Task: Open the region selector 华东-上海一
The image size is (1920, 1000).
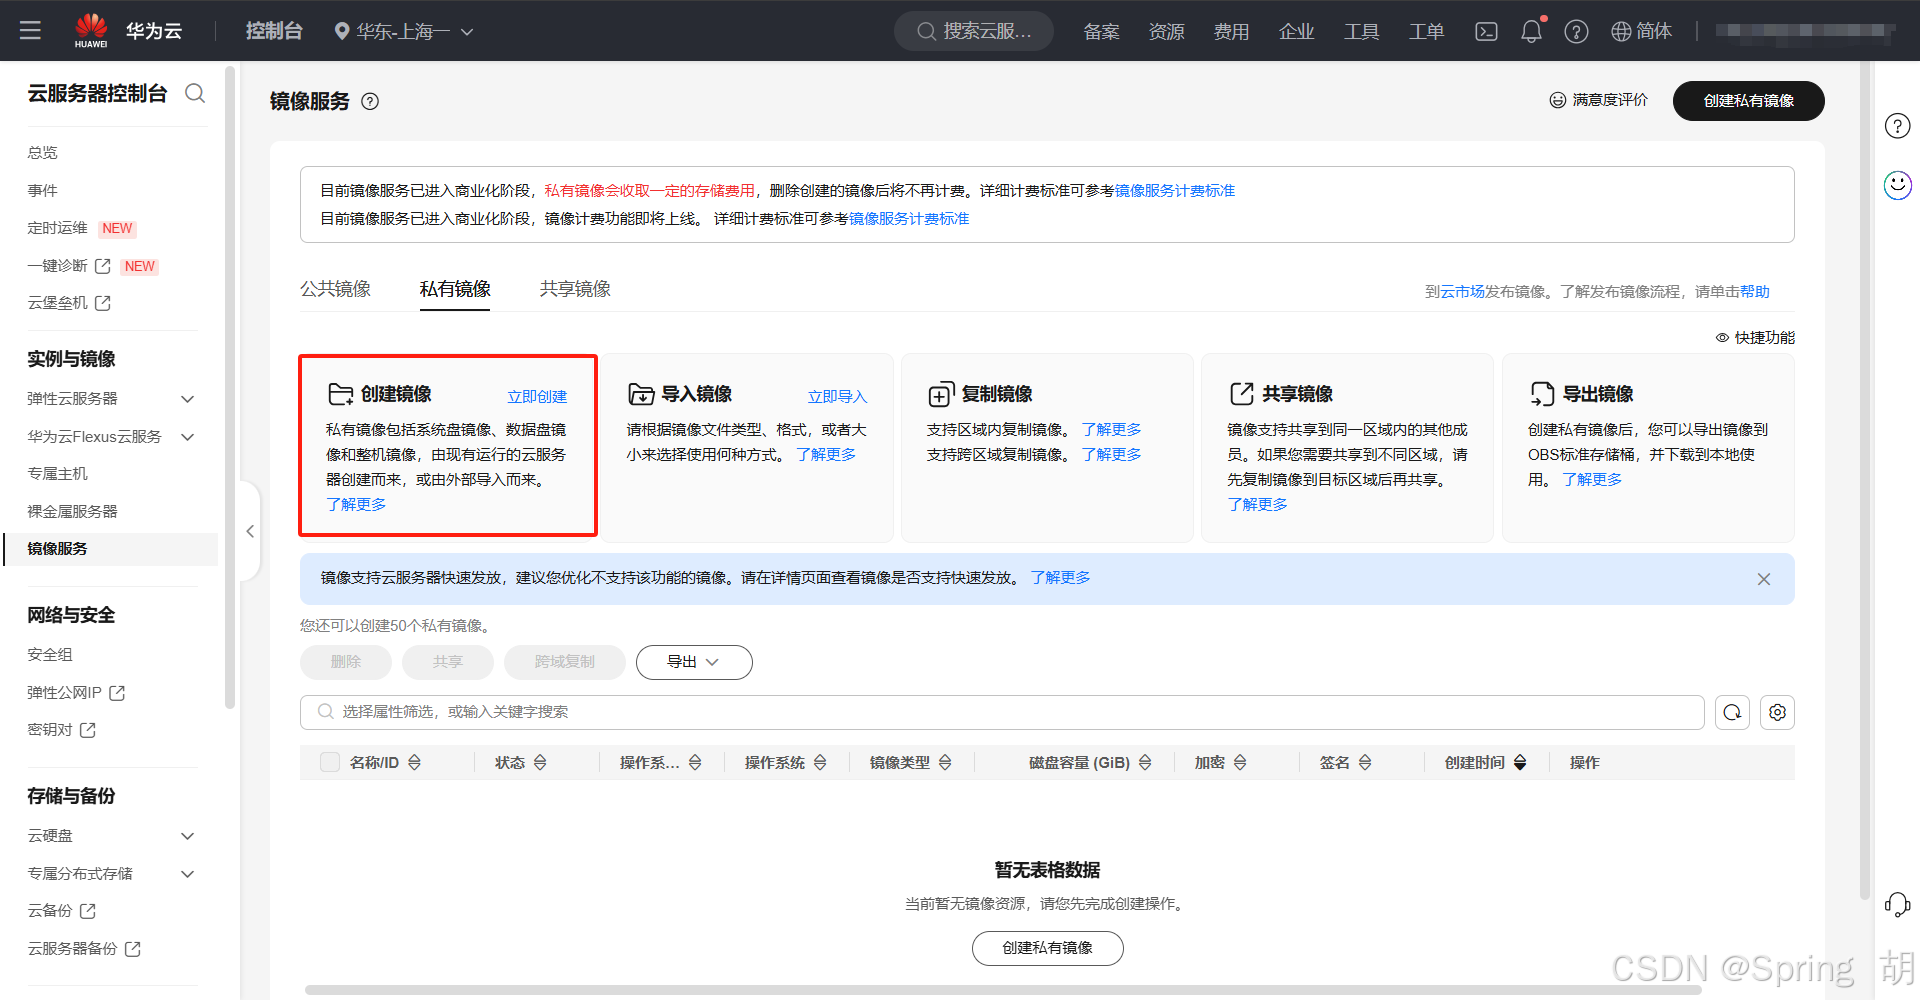Action: coord(404,32)
